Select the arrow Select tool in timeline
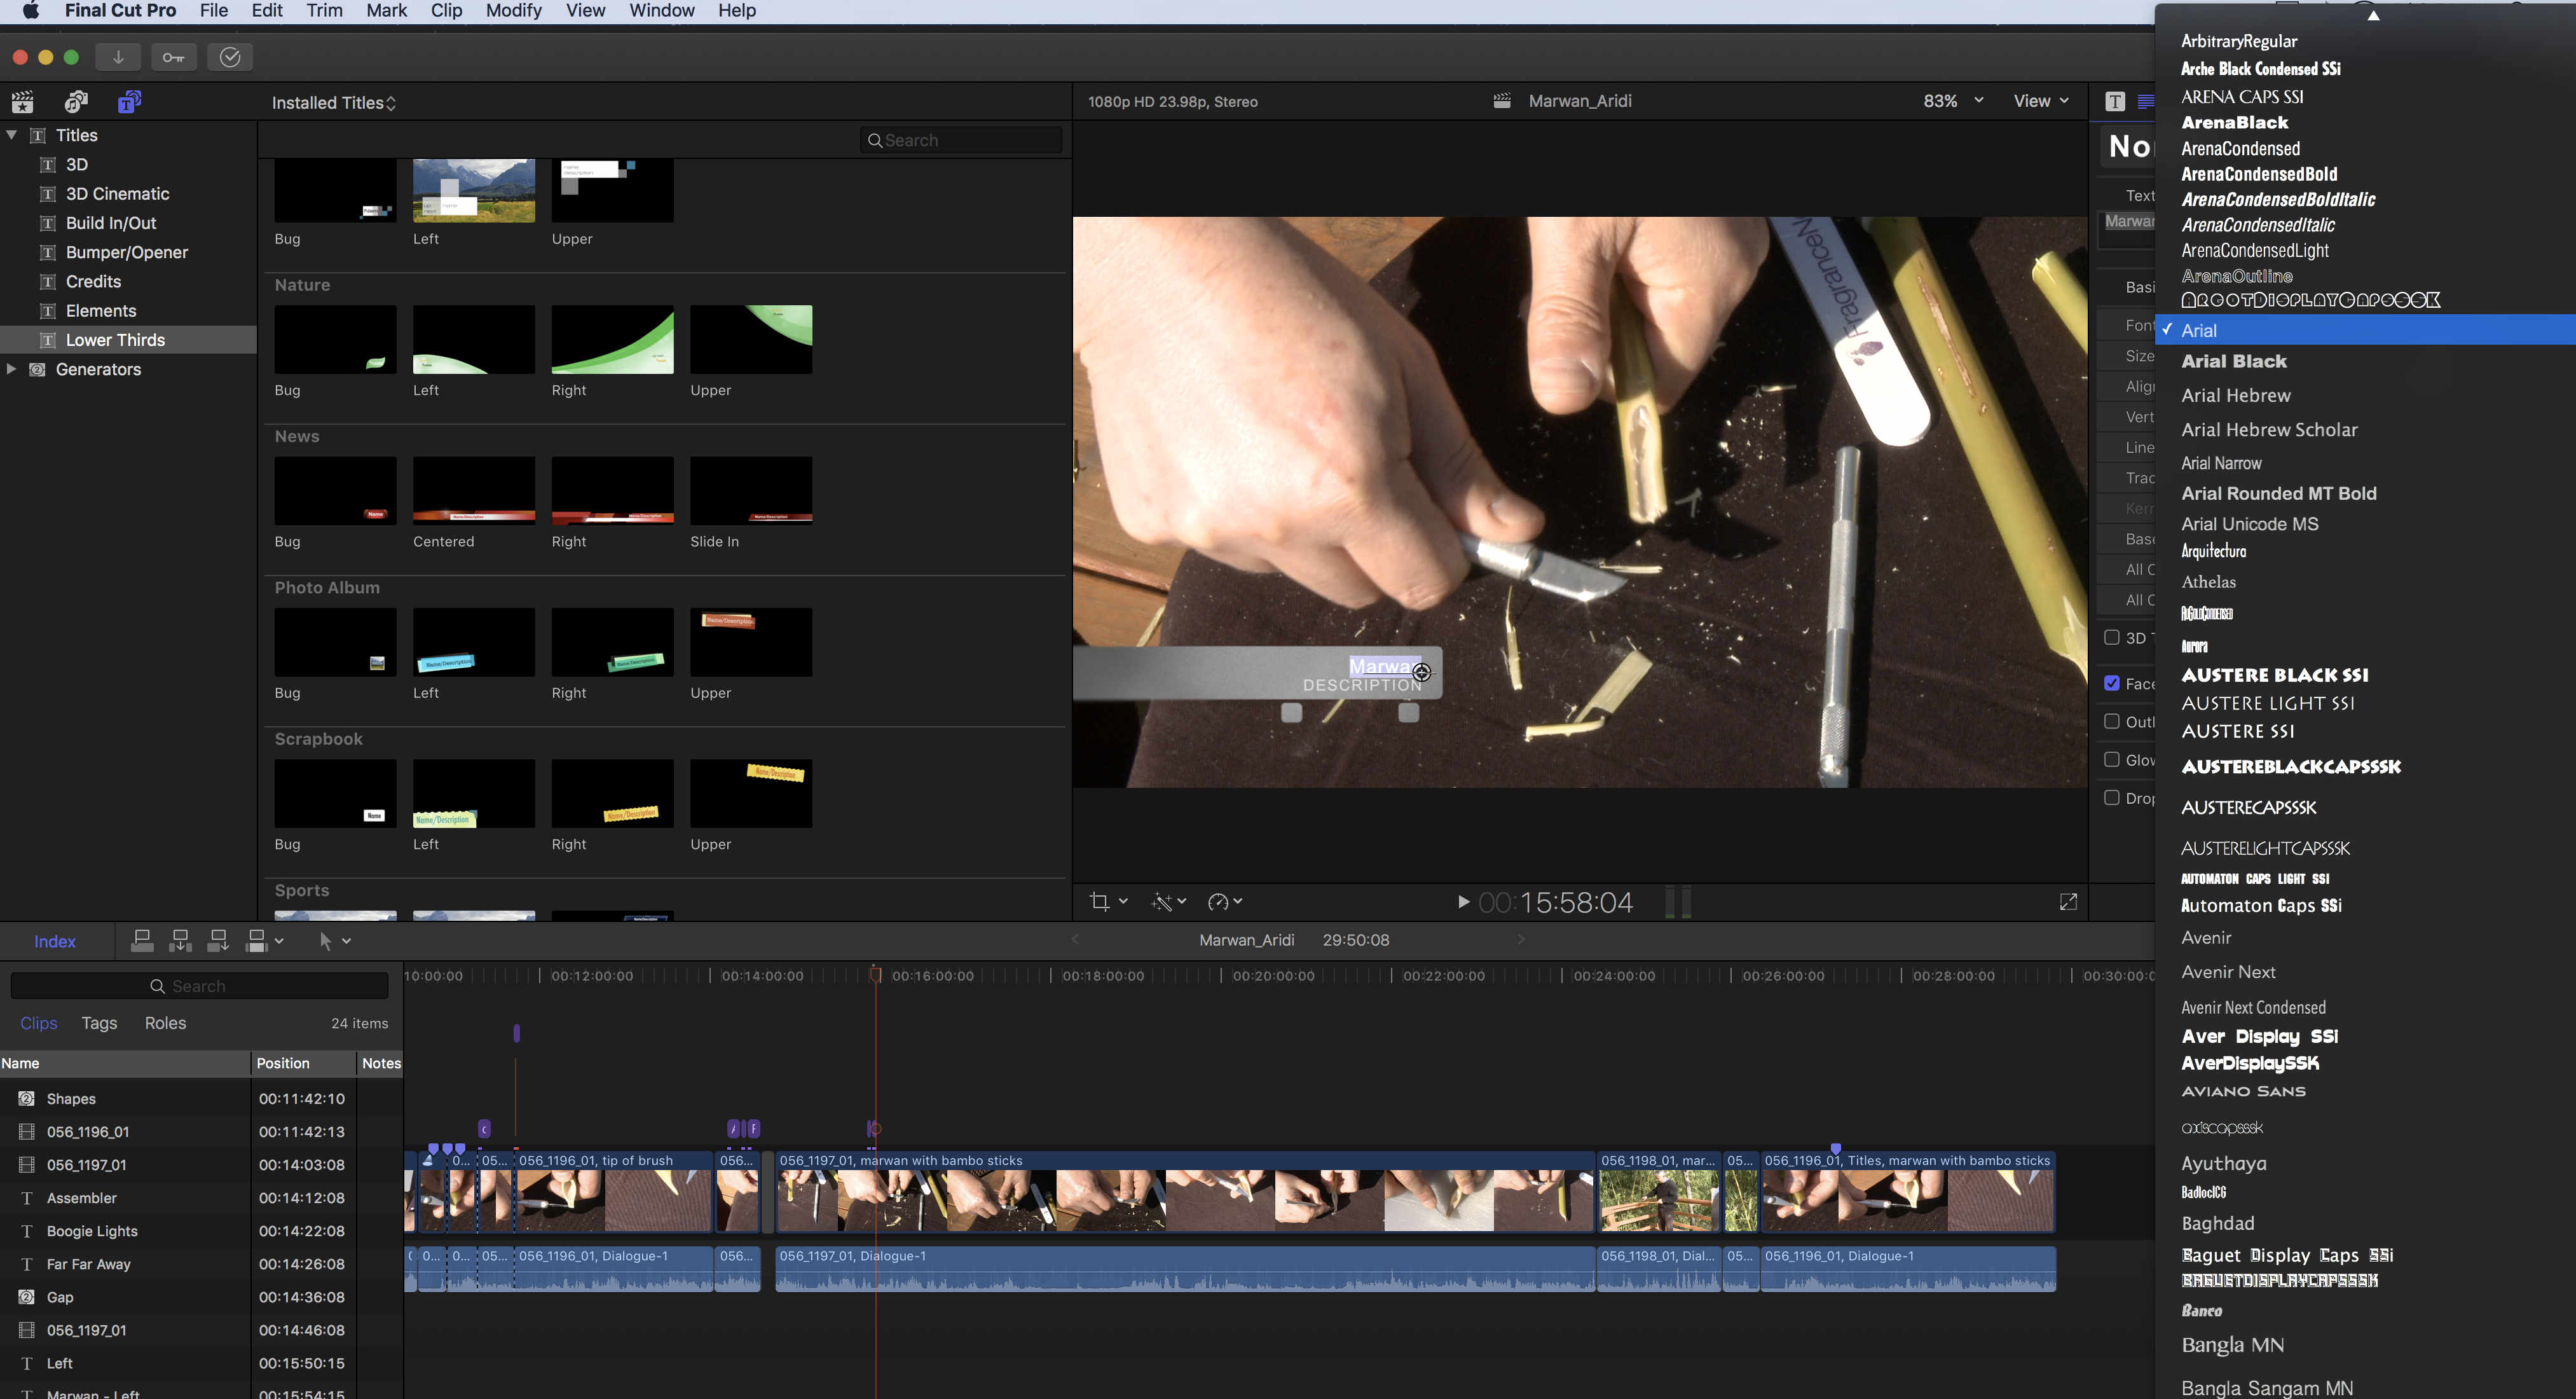 [x=325, y=940]
